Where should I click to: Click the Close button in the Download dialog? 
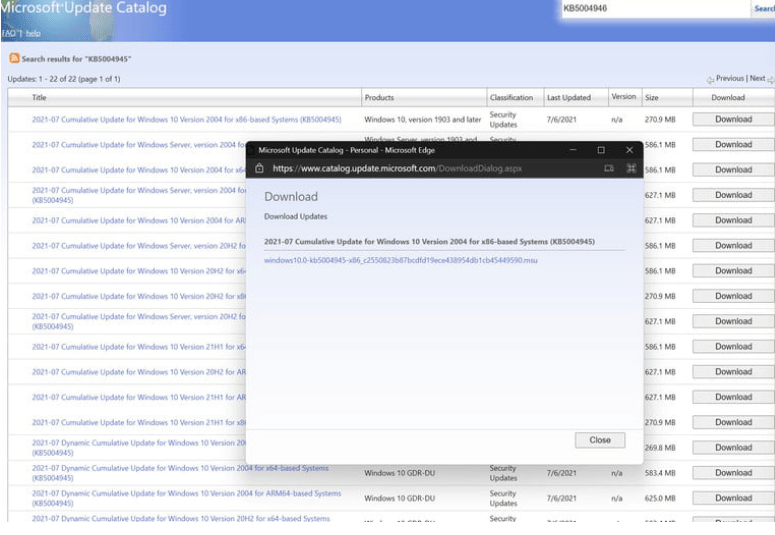pos(600,440)
